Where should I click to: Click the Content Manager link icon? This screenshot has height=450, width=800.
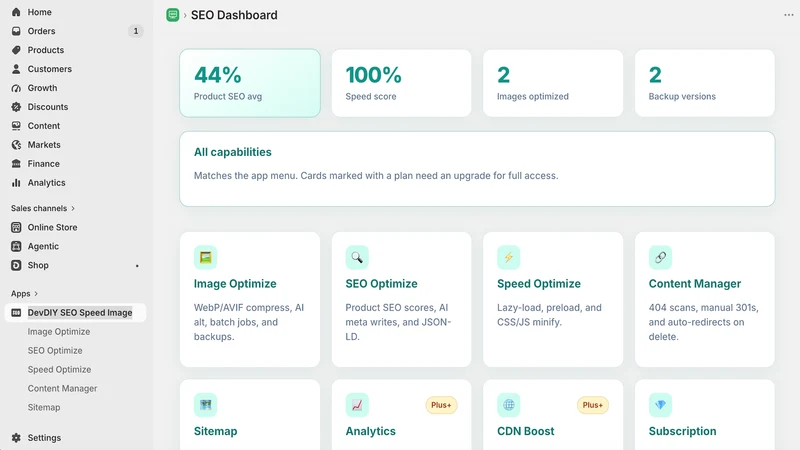[x=660, y=257]
